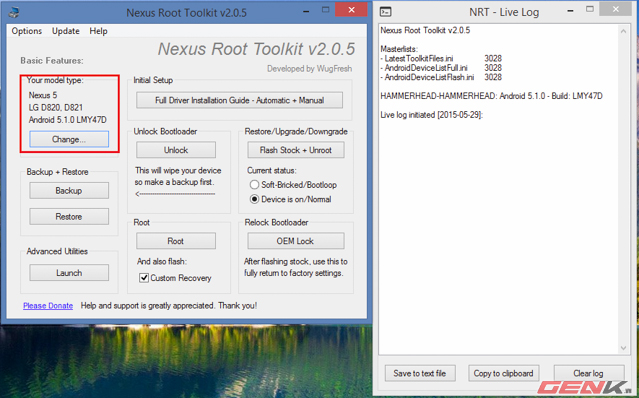Close the NRT Live Log window
This screenshot has height=398, width=639.
coord(616,9)
